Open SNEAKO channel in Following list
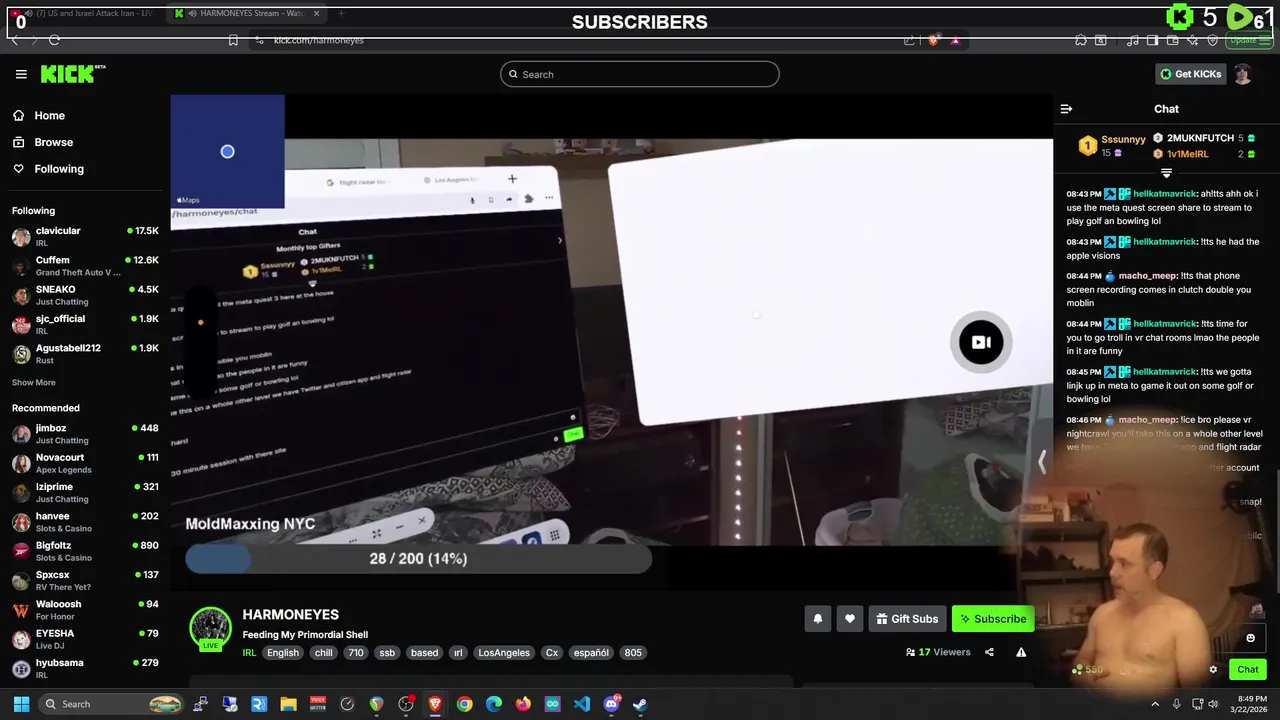 point(85,295)
